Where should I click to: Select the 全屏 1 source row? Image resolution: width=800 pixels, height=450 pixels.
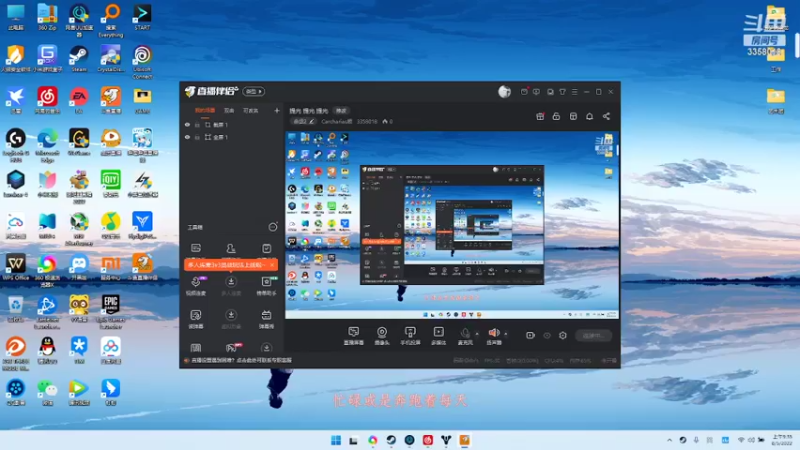tap(232, 137)
